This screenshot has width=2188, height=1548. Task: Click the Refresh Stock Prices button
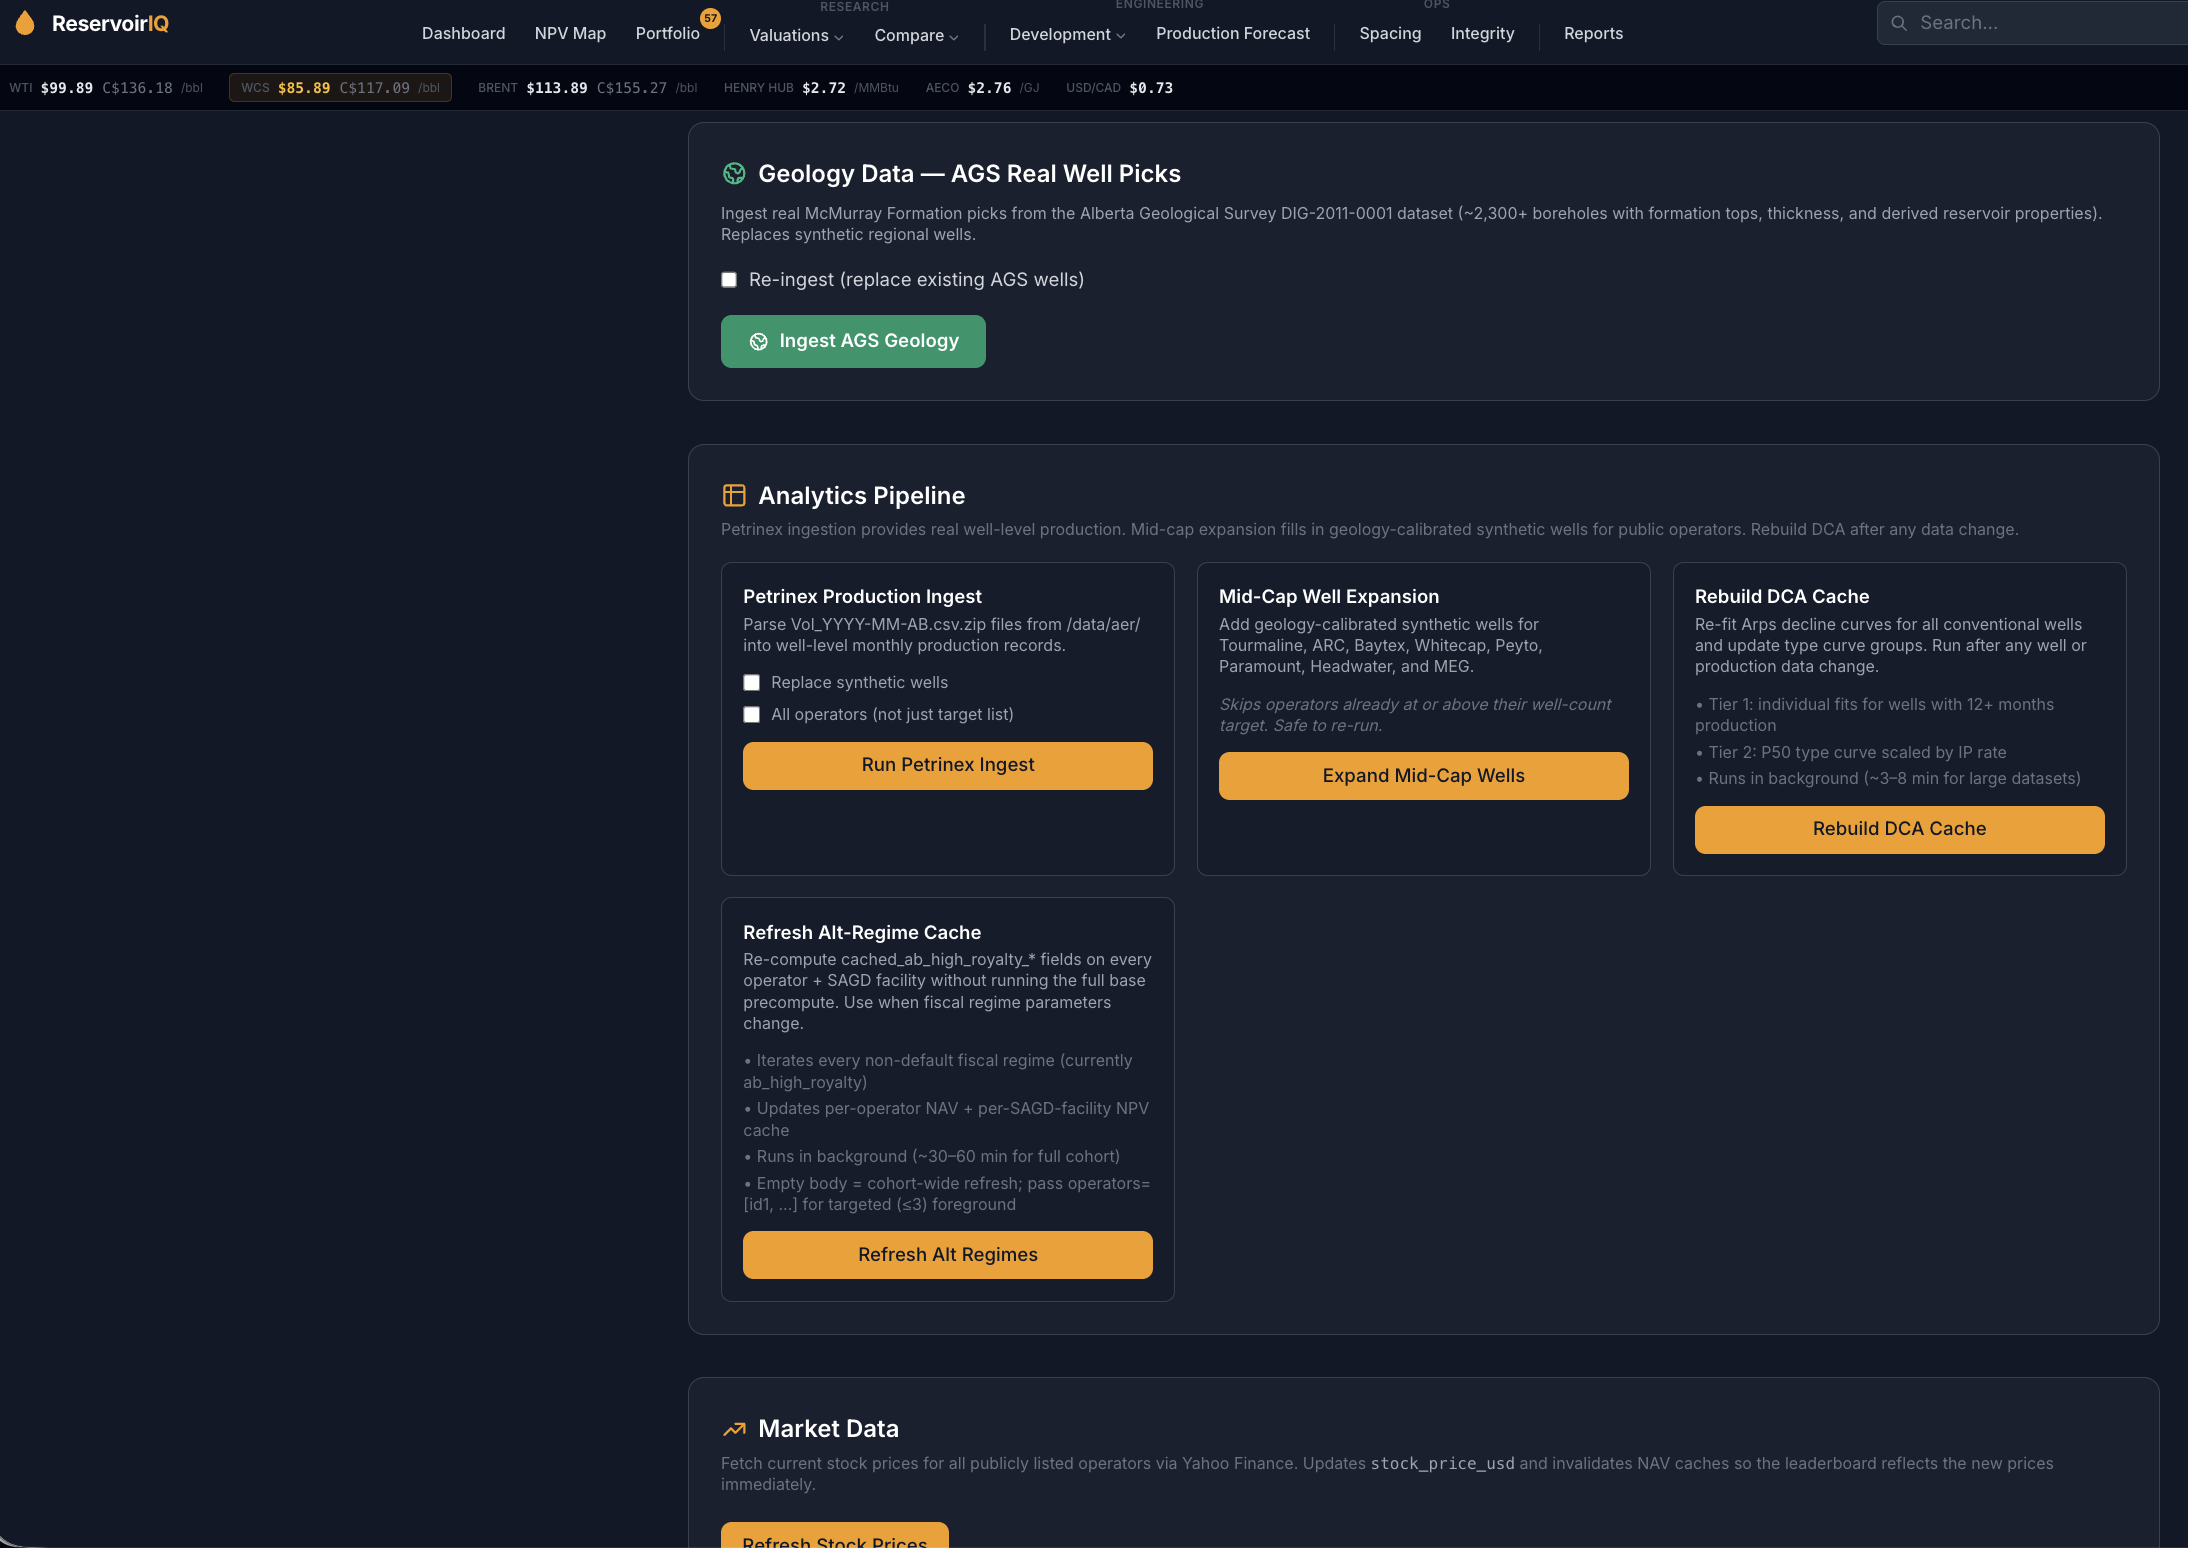pyautogui.click(x=834, y=1536)
